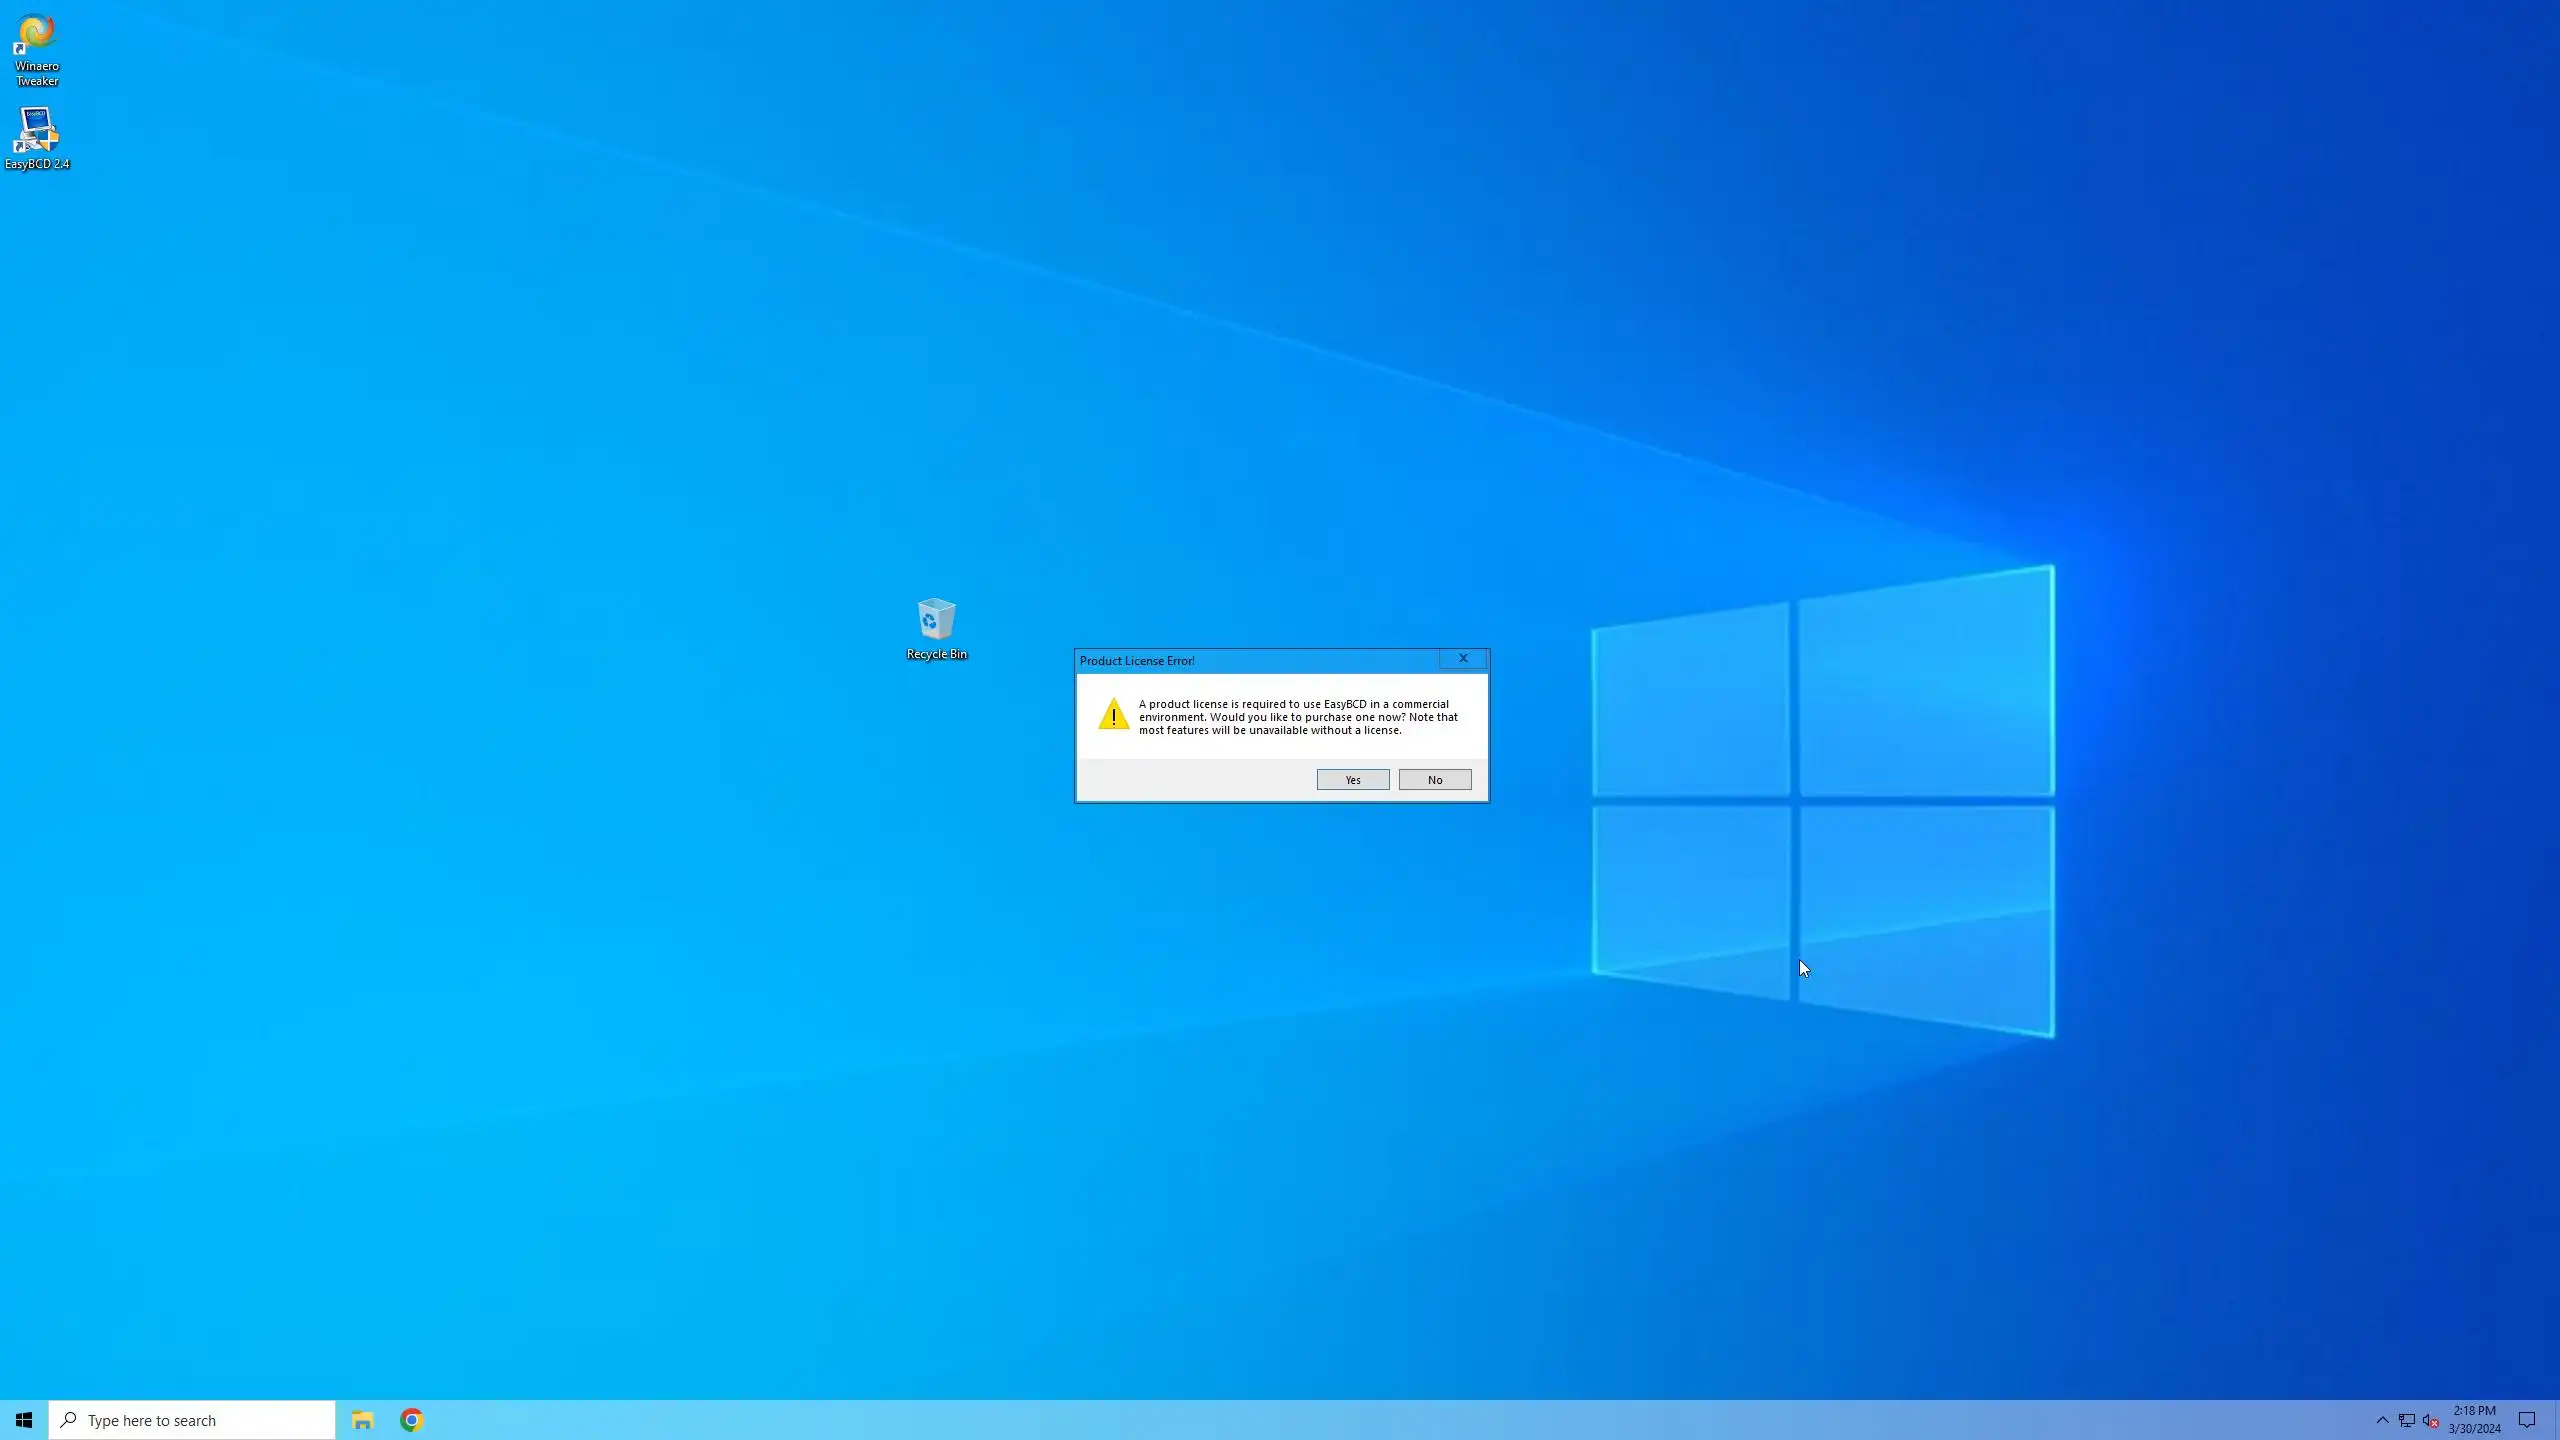
Task: Click No in the license dialog
Action: click(x=1434, y=780)
